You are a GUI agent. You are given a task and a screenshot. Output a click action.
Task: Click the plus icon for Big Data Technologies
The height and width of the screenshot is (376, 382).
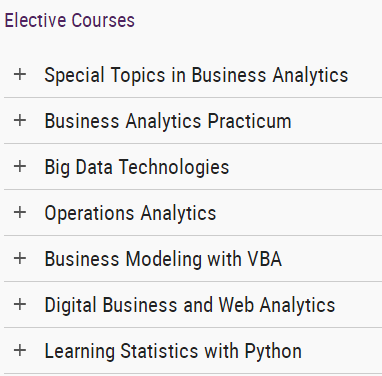pyautogui.click(x=20, y=166)
